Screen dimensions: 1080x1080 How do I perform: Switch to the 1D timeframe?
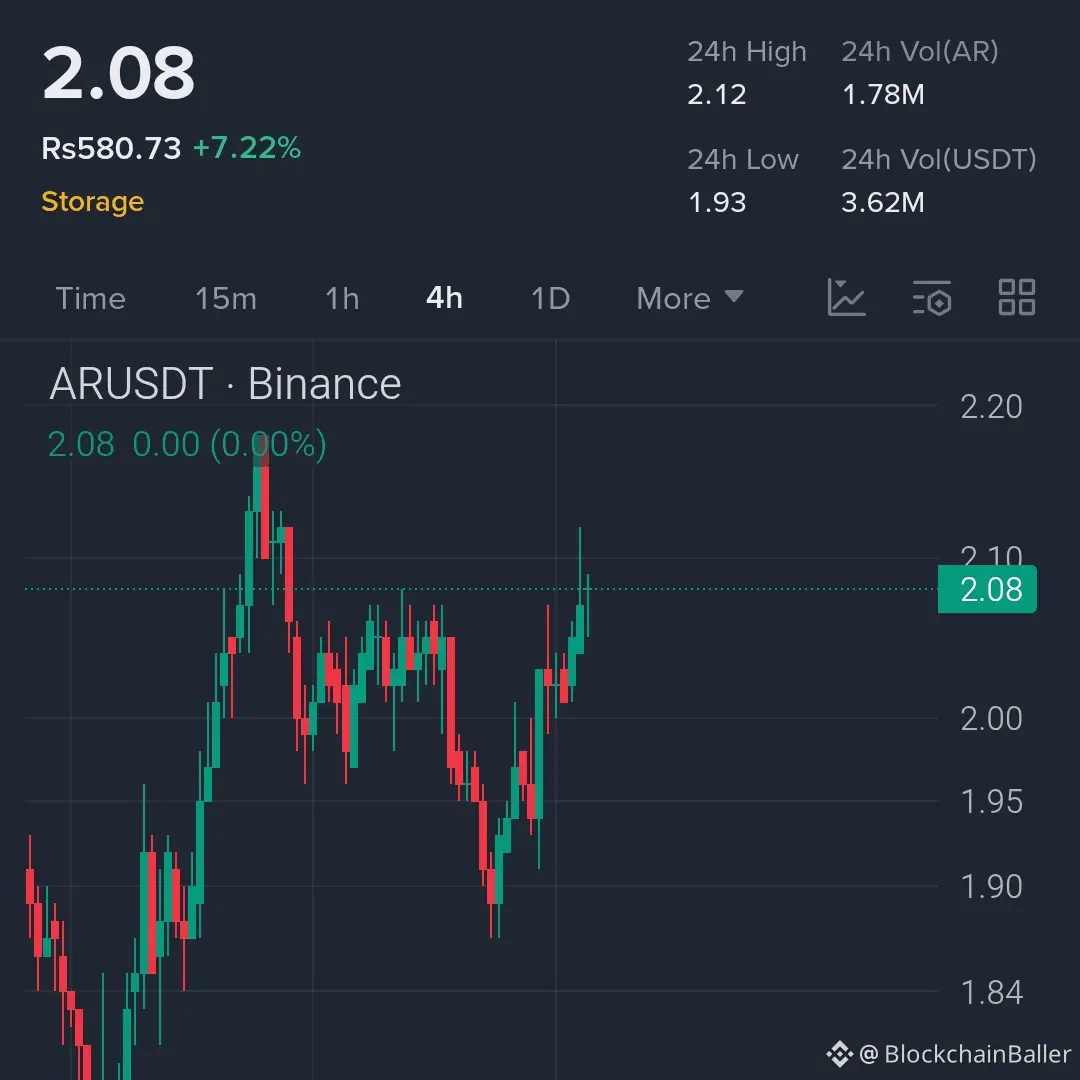click(550, 298)
